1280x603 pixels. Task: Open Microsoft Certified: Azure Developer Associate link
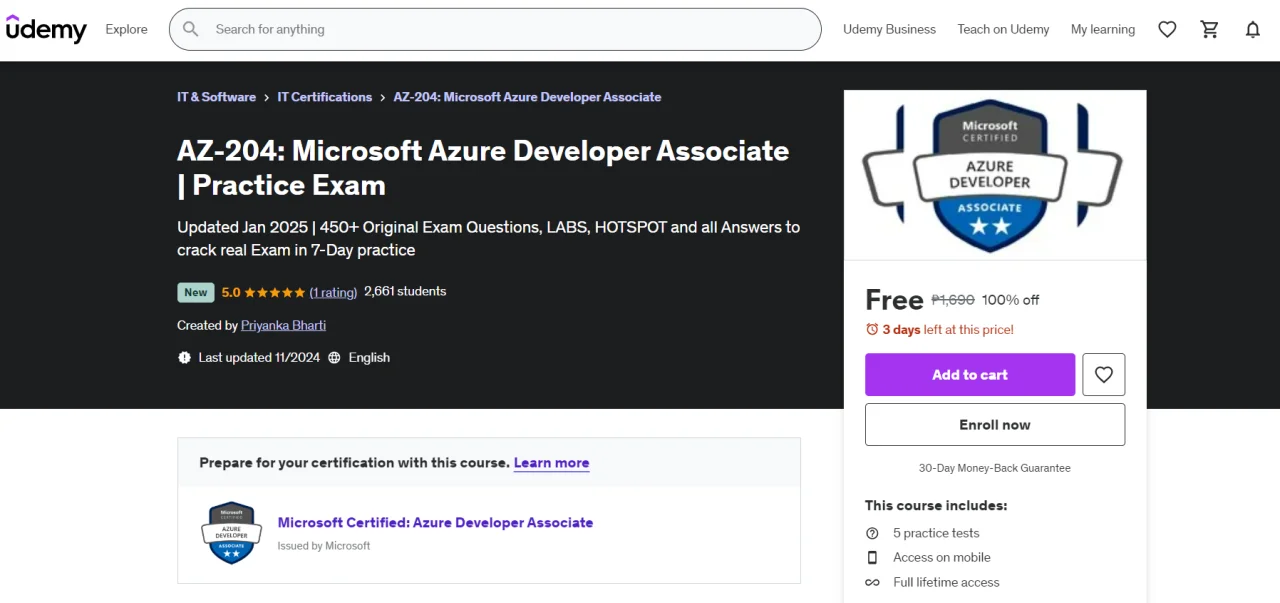click(435, 522)
